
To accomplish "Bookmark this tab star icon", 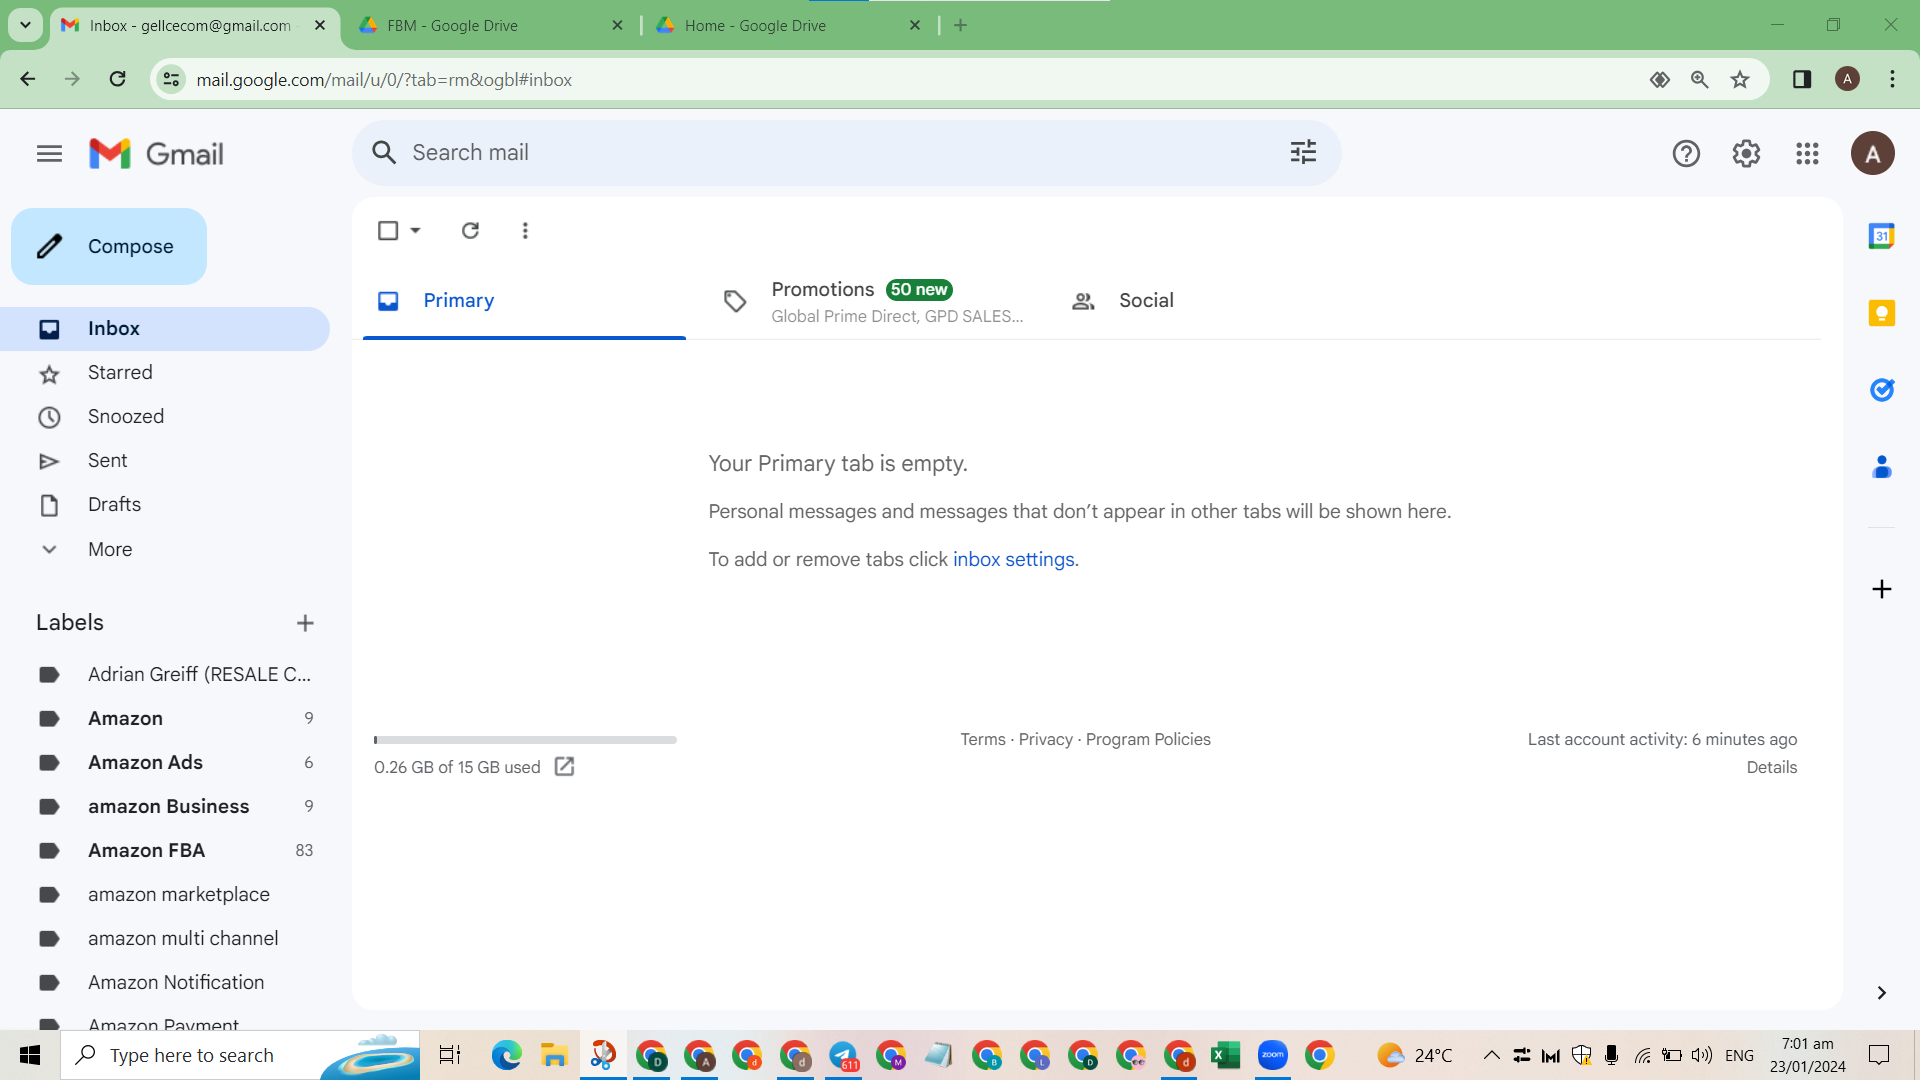I will (1740, 79).
